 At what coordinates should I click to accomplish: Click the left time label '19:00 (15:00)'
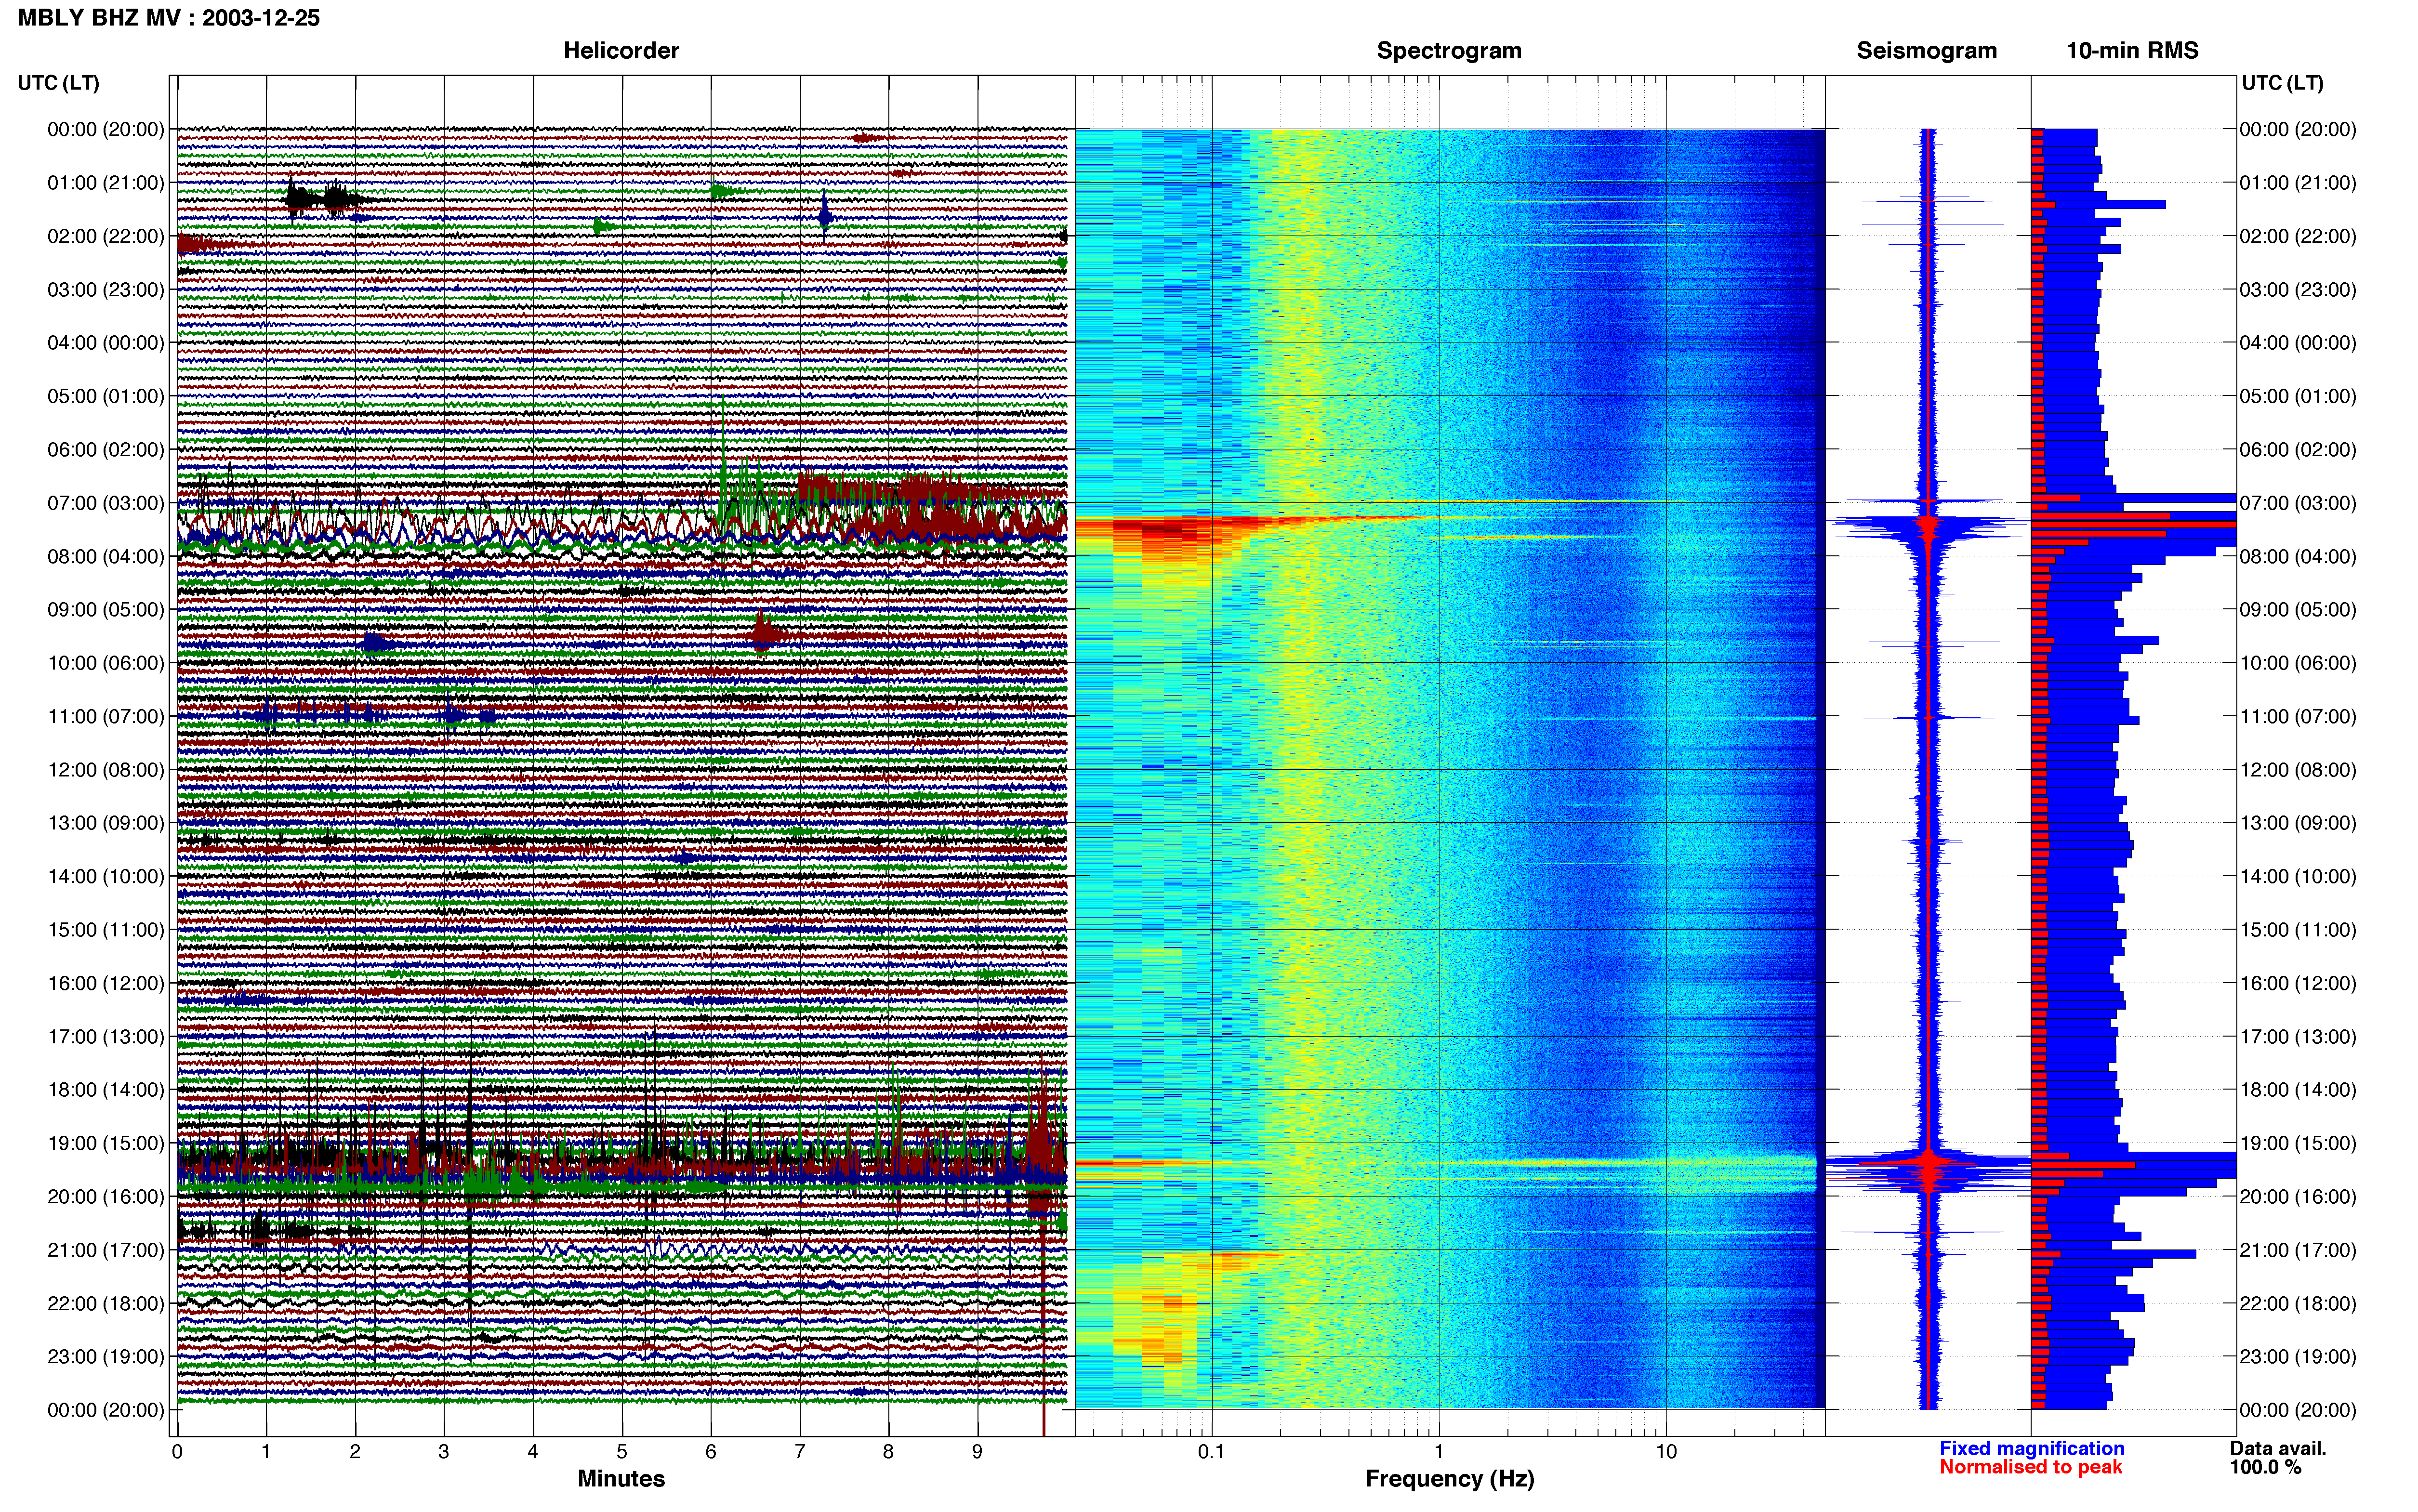105,1142
